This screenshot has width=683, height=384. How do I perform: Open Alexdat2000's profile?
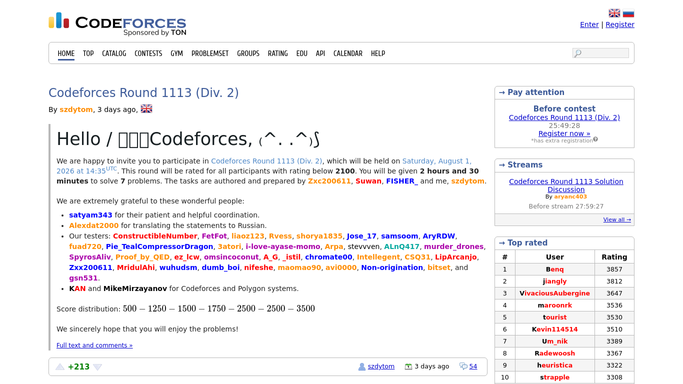coord(94,226)
